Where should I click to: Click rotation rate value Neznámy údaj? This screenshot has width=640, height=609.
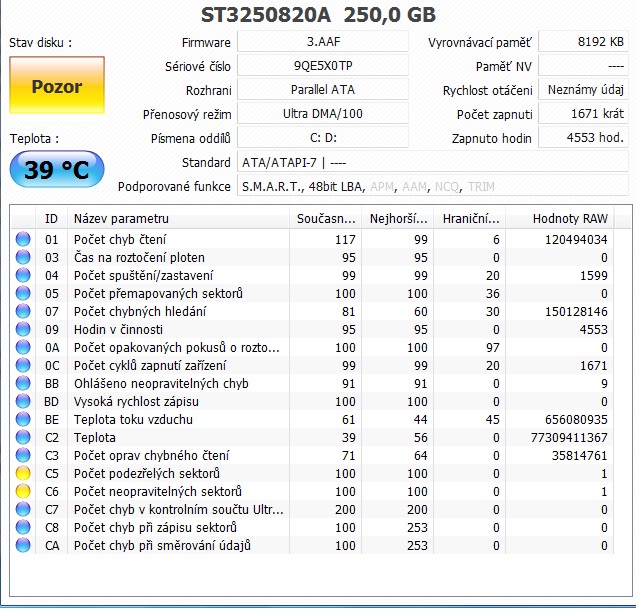pos(583,90)
